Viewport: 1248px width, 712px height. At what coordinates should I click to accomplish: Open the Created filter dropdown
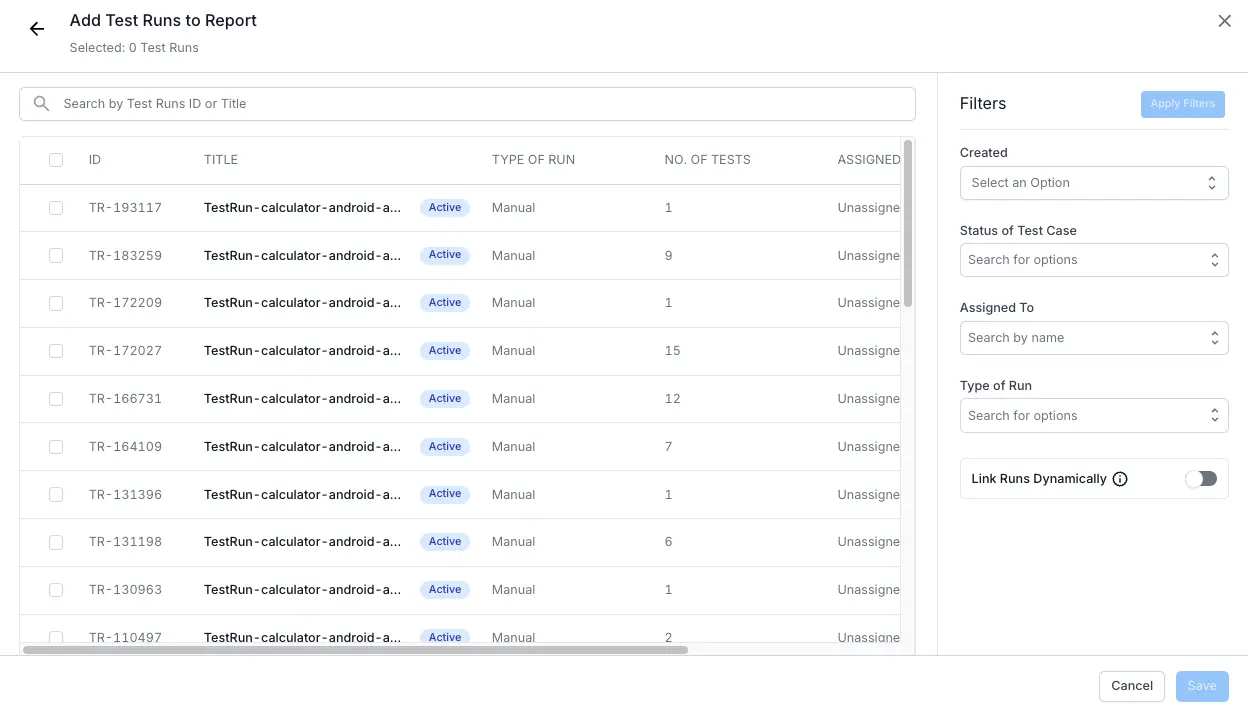pos(1093,183)
